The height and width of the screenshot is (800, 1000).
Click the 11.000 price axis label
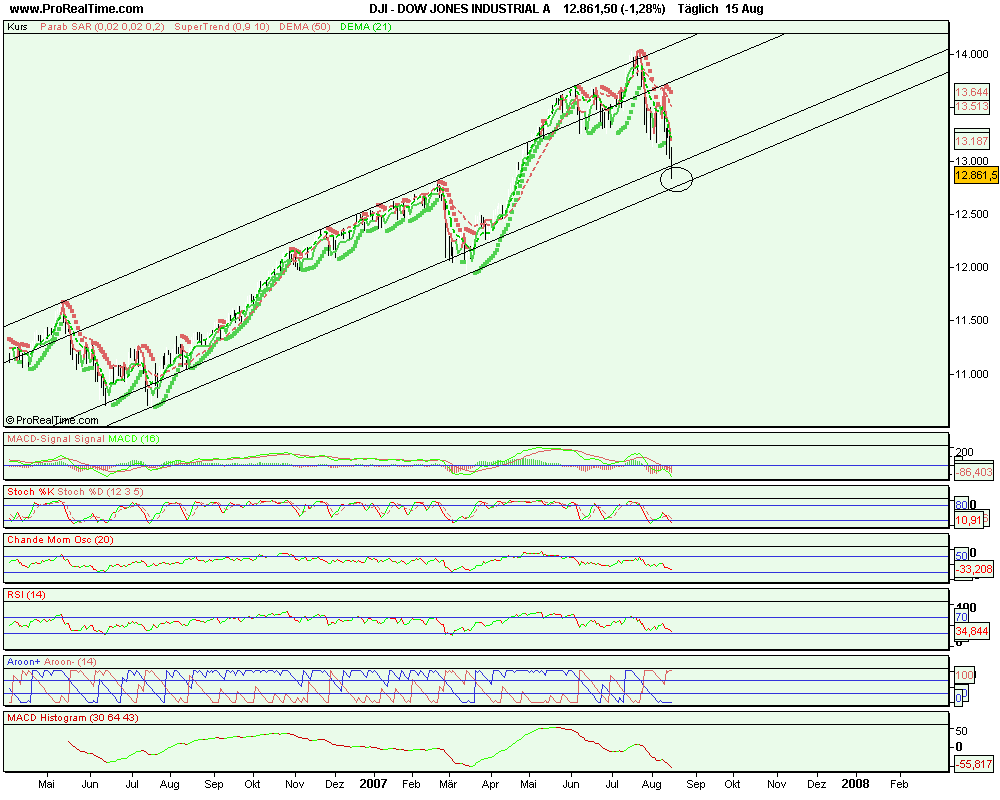[971, 374]
